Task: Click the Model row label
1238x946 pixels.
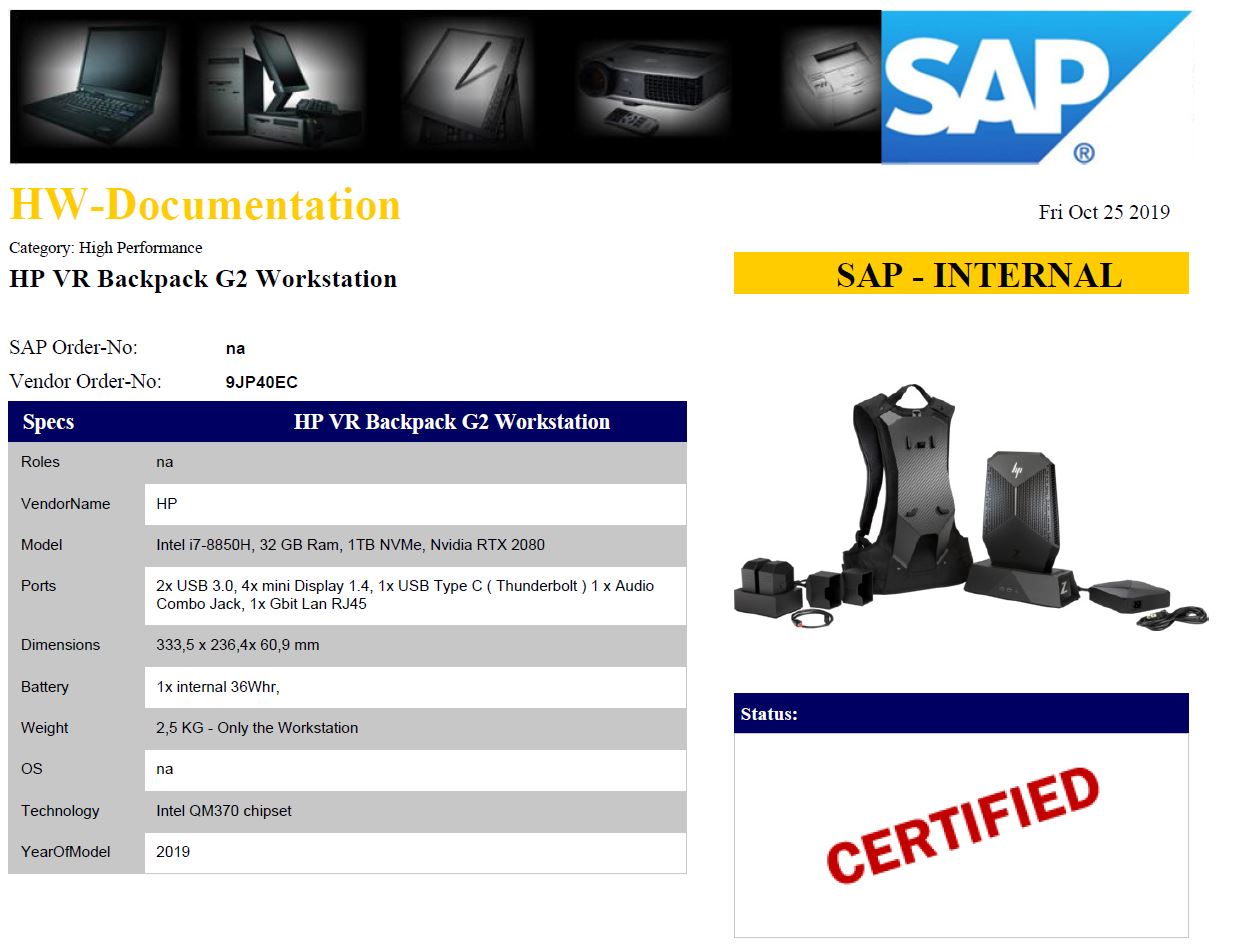Action: (41, 545)
